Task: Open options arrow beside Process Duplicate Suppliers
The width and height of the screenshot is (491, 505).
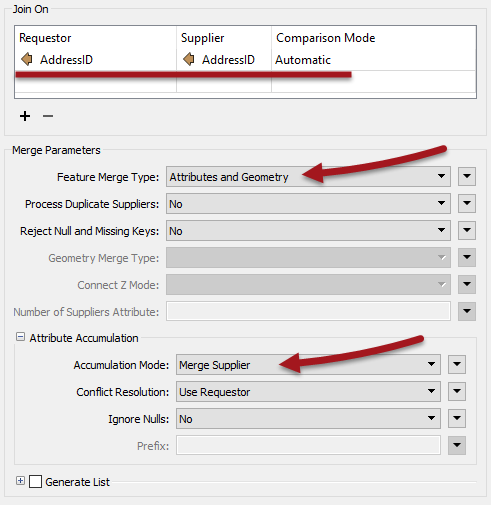Action: pyautogui.click(x=467, y=203)
